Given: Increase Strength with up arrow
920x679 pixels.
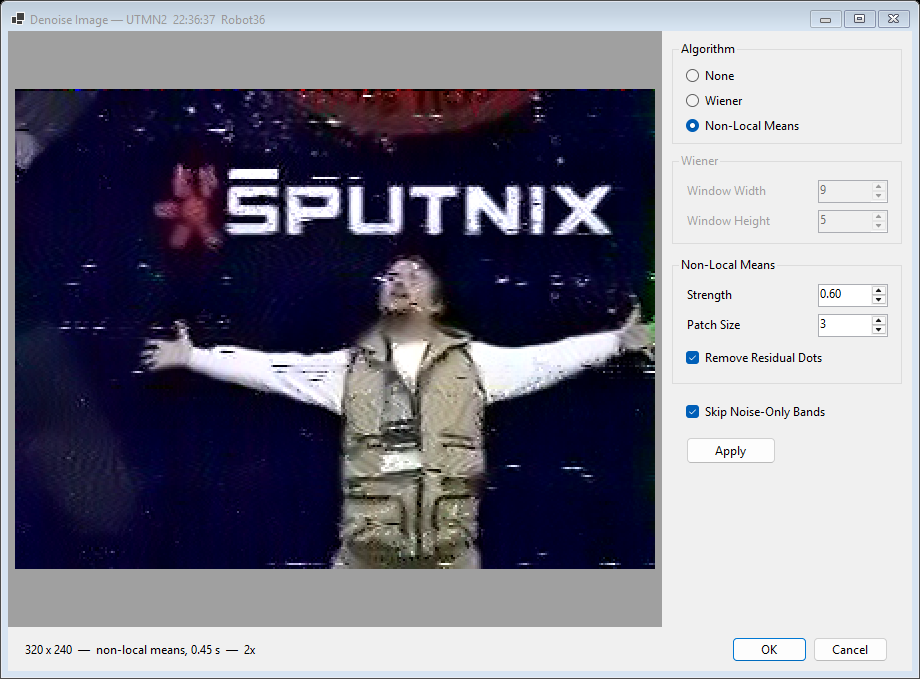Looking at the screenshot, I should (x=878, y=290).
